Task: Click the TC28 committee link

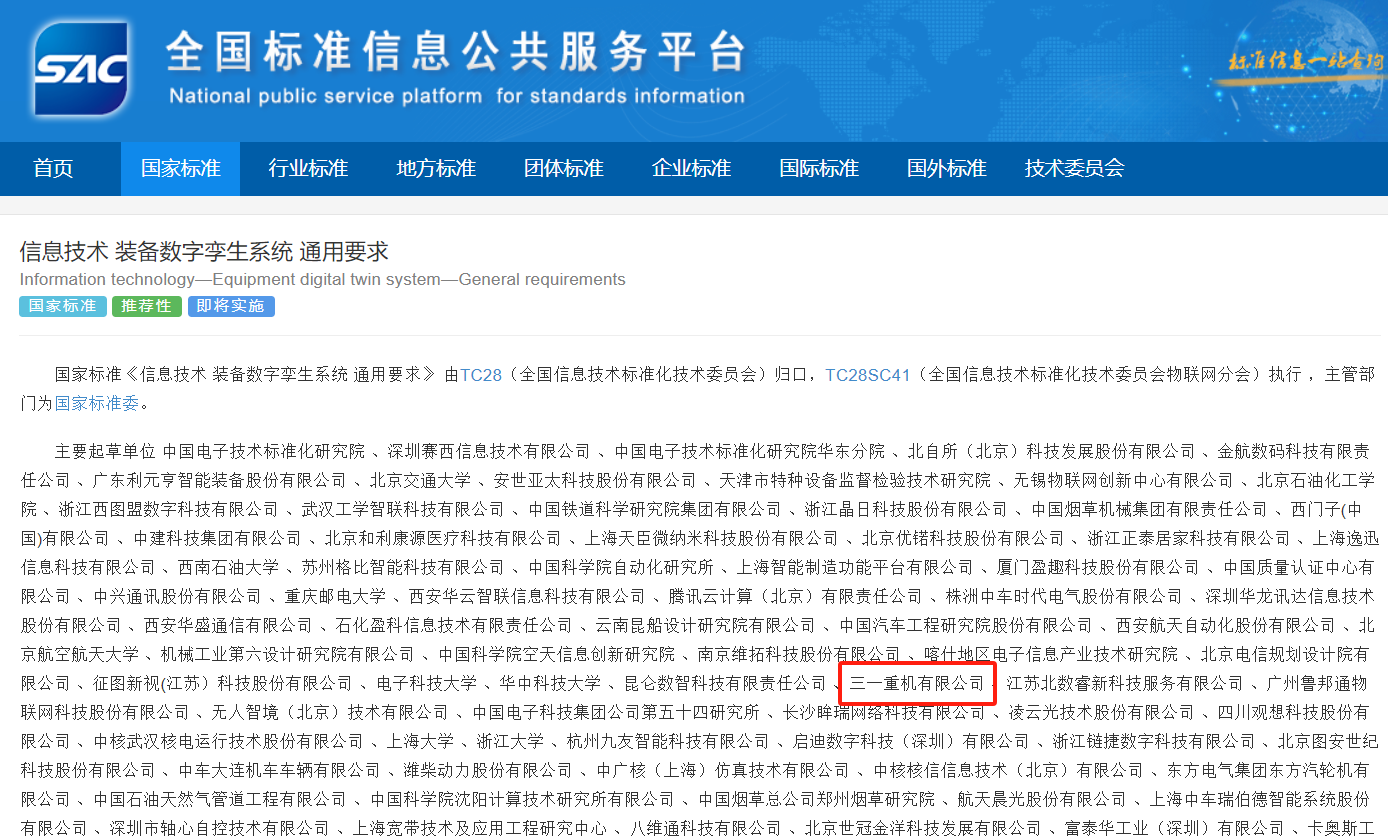Action: point(480,375)
